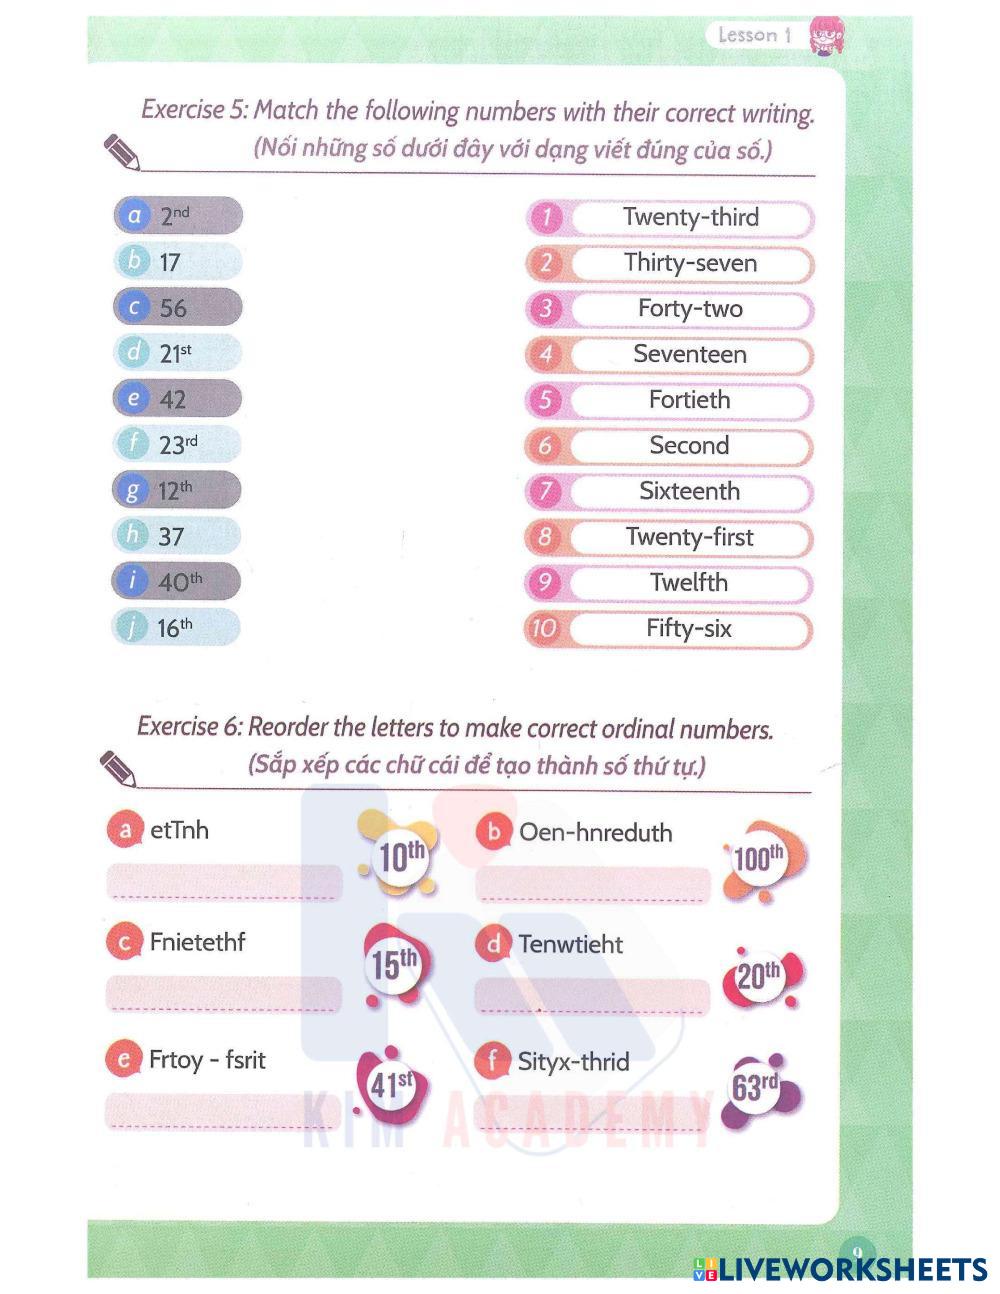Click the 15th ordinal badge
This screenshot has width=1000, height=1294.
tap(395, 966)
